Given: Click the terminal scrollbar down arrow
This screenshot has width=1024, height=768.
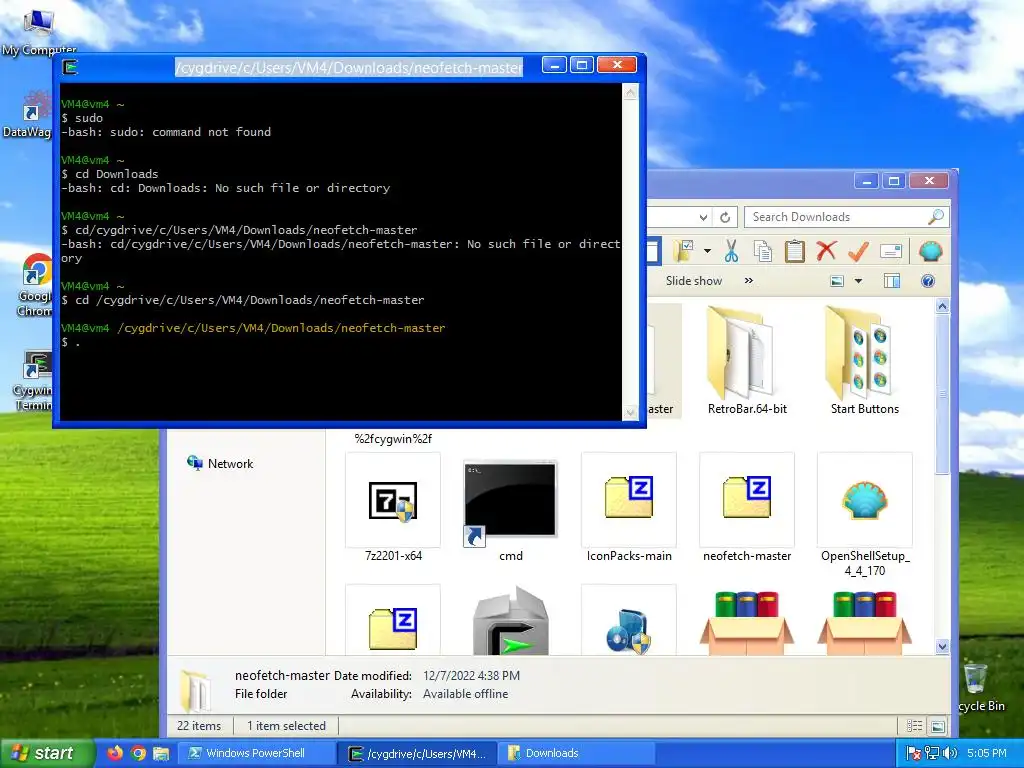Looking at the screenshot, I should pos(630,412).
